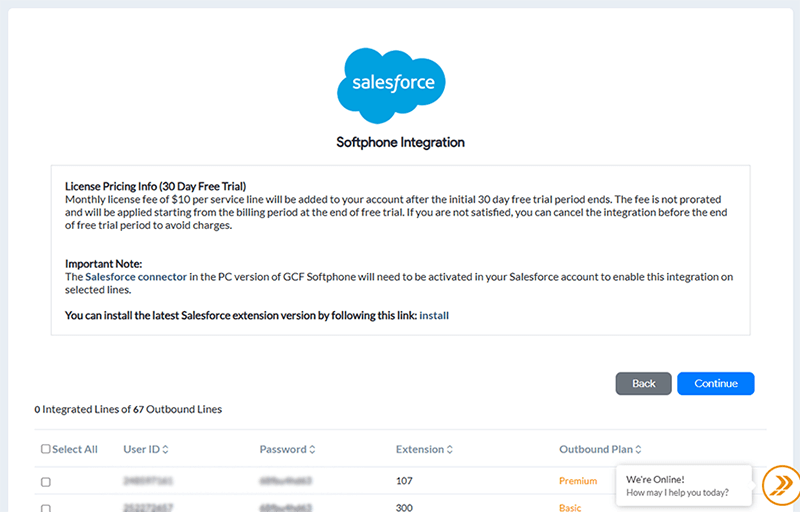Check the box for extension 300 row
This screenshot has height=512, width=800.
(x=46, y=508)
